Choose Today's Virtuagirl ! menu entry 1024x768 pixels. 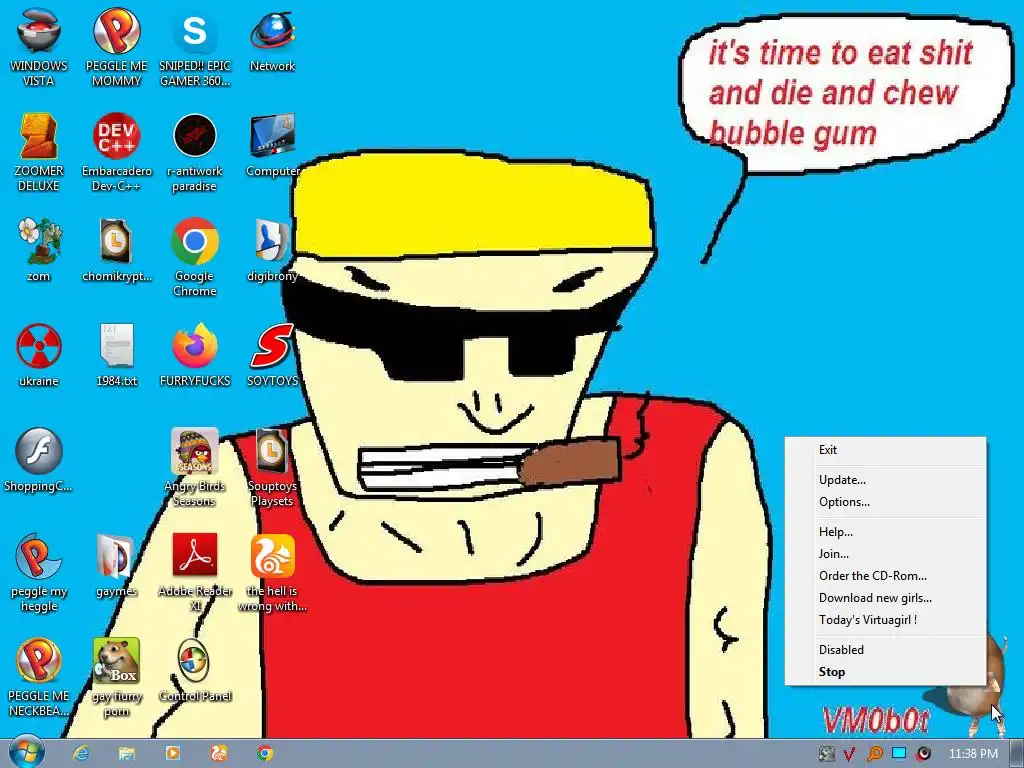(886, 620)
